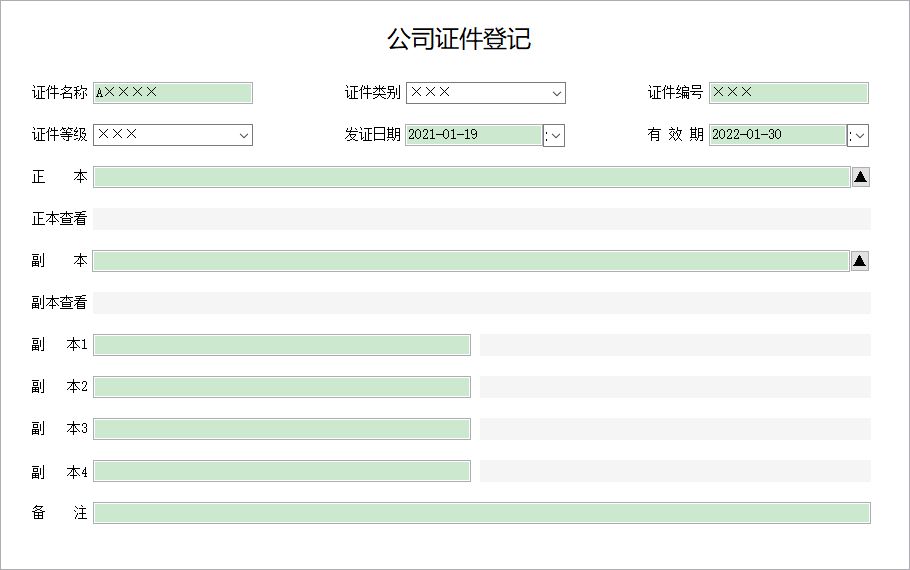The height and width of the screenshot is (570, 910).
Task: Click the upload triangle icon beside 副本 field
Action: click(860, 261)
